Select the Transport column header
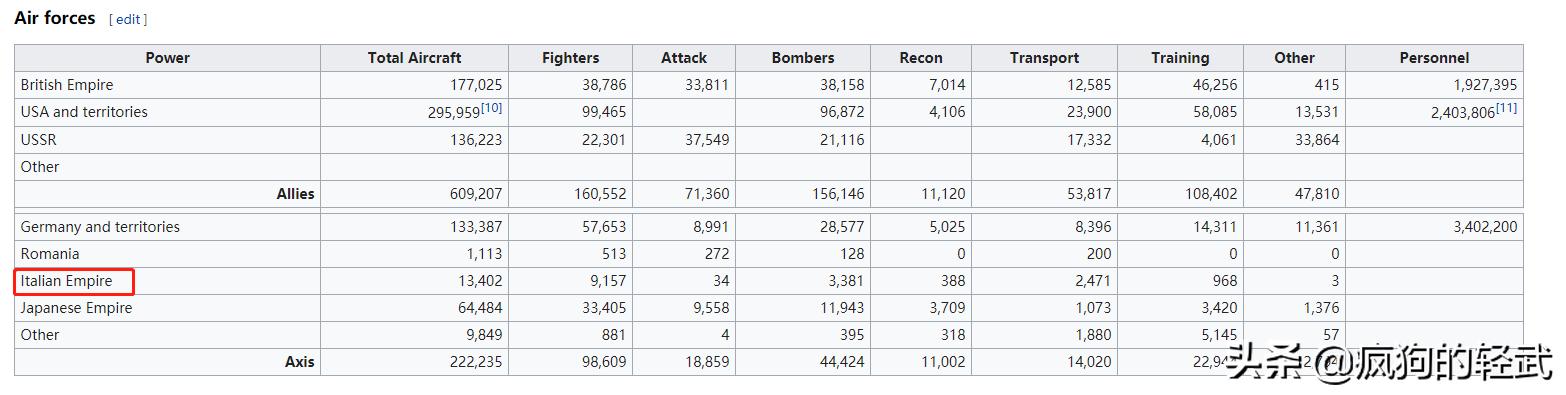This screenshot has width=1566, height=395. pos(1044,58)
